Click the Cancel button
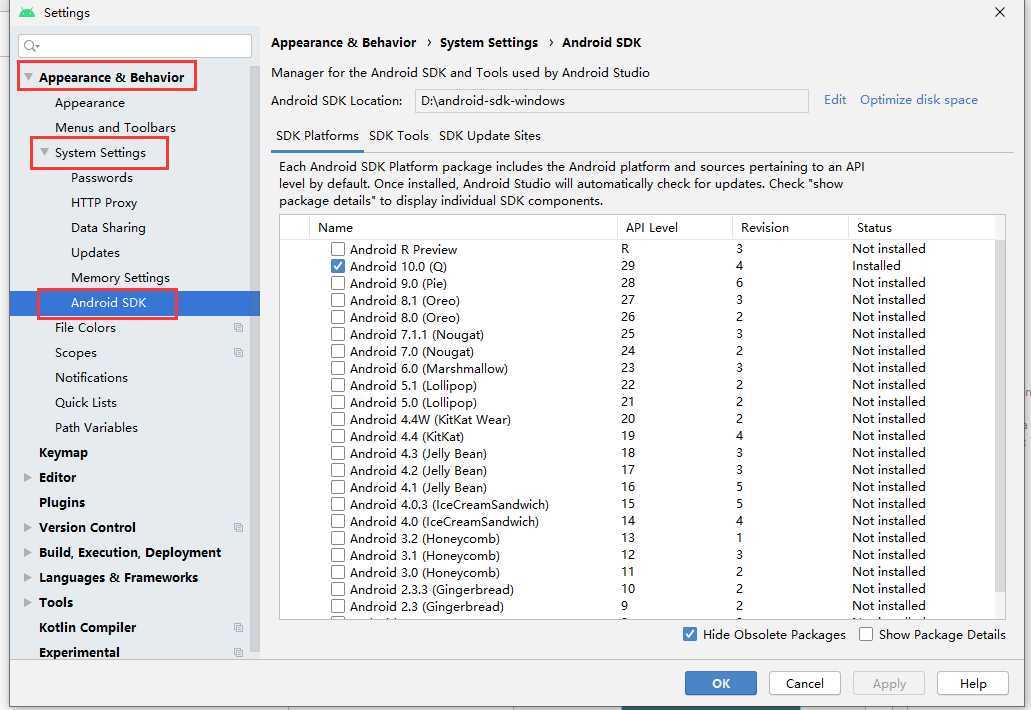Image resolution: width=1031 pixels, height=710 pixels. click(805, 683)
